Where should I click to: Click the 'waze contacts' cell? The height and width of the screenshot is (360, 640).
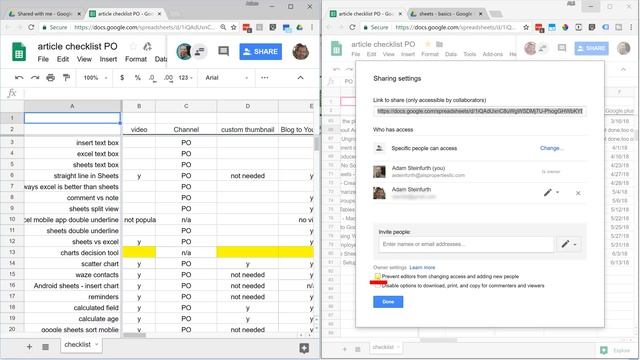coord(72,275)
